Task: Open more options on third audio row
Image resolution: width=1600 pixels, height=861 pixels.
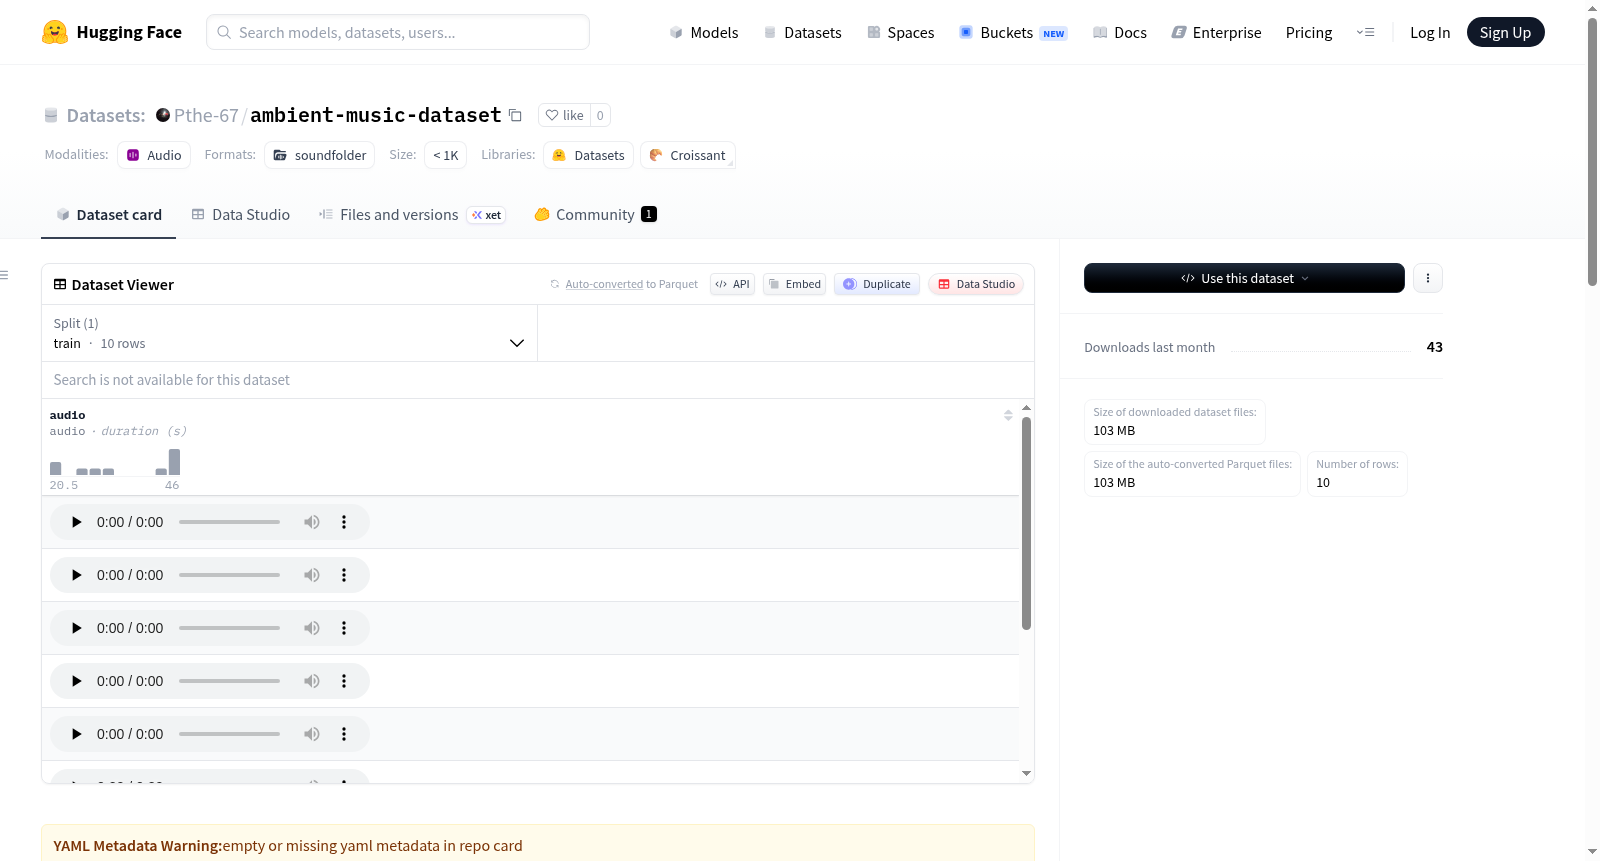Action: pyautogui.click(x=344, y=628)
